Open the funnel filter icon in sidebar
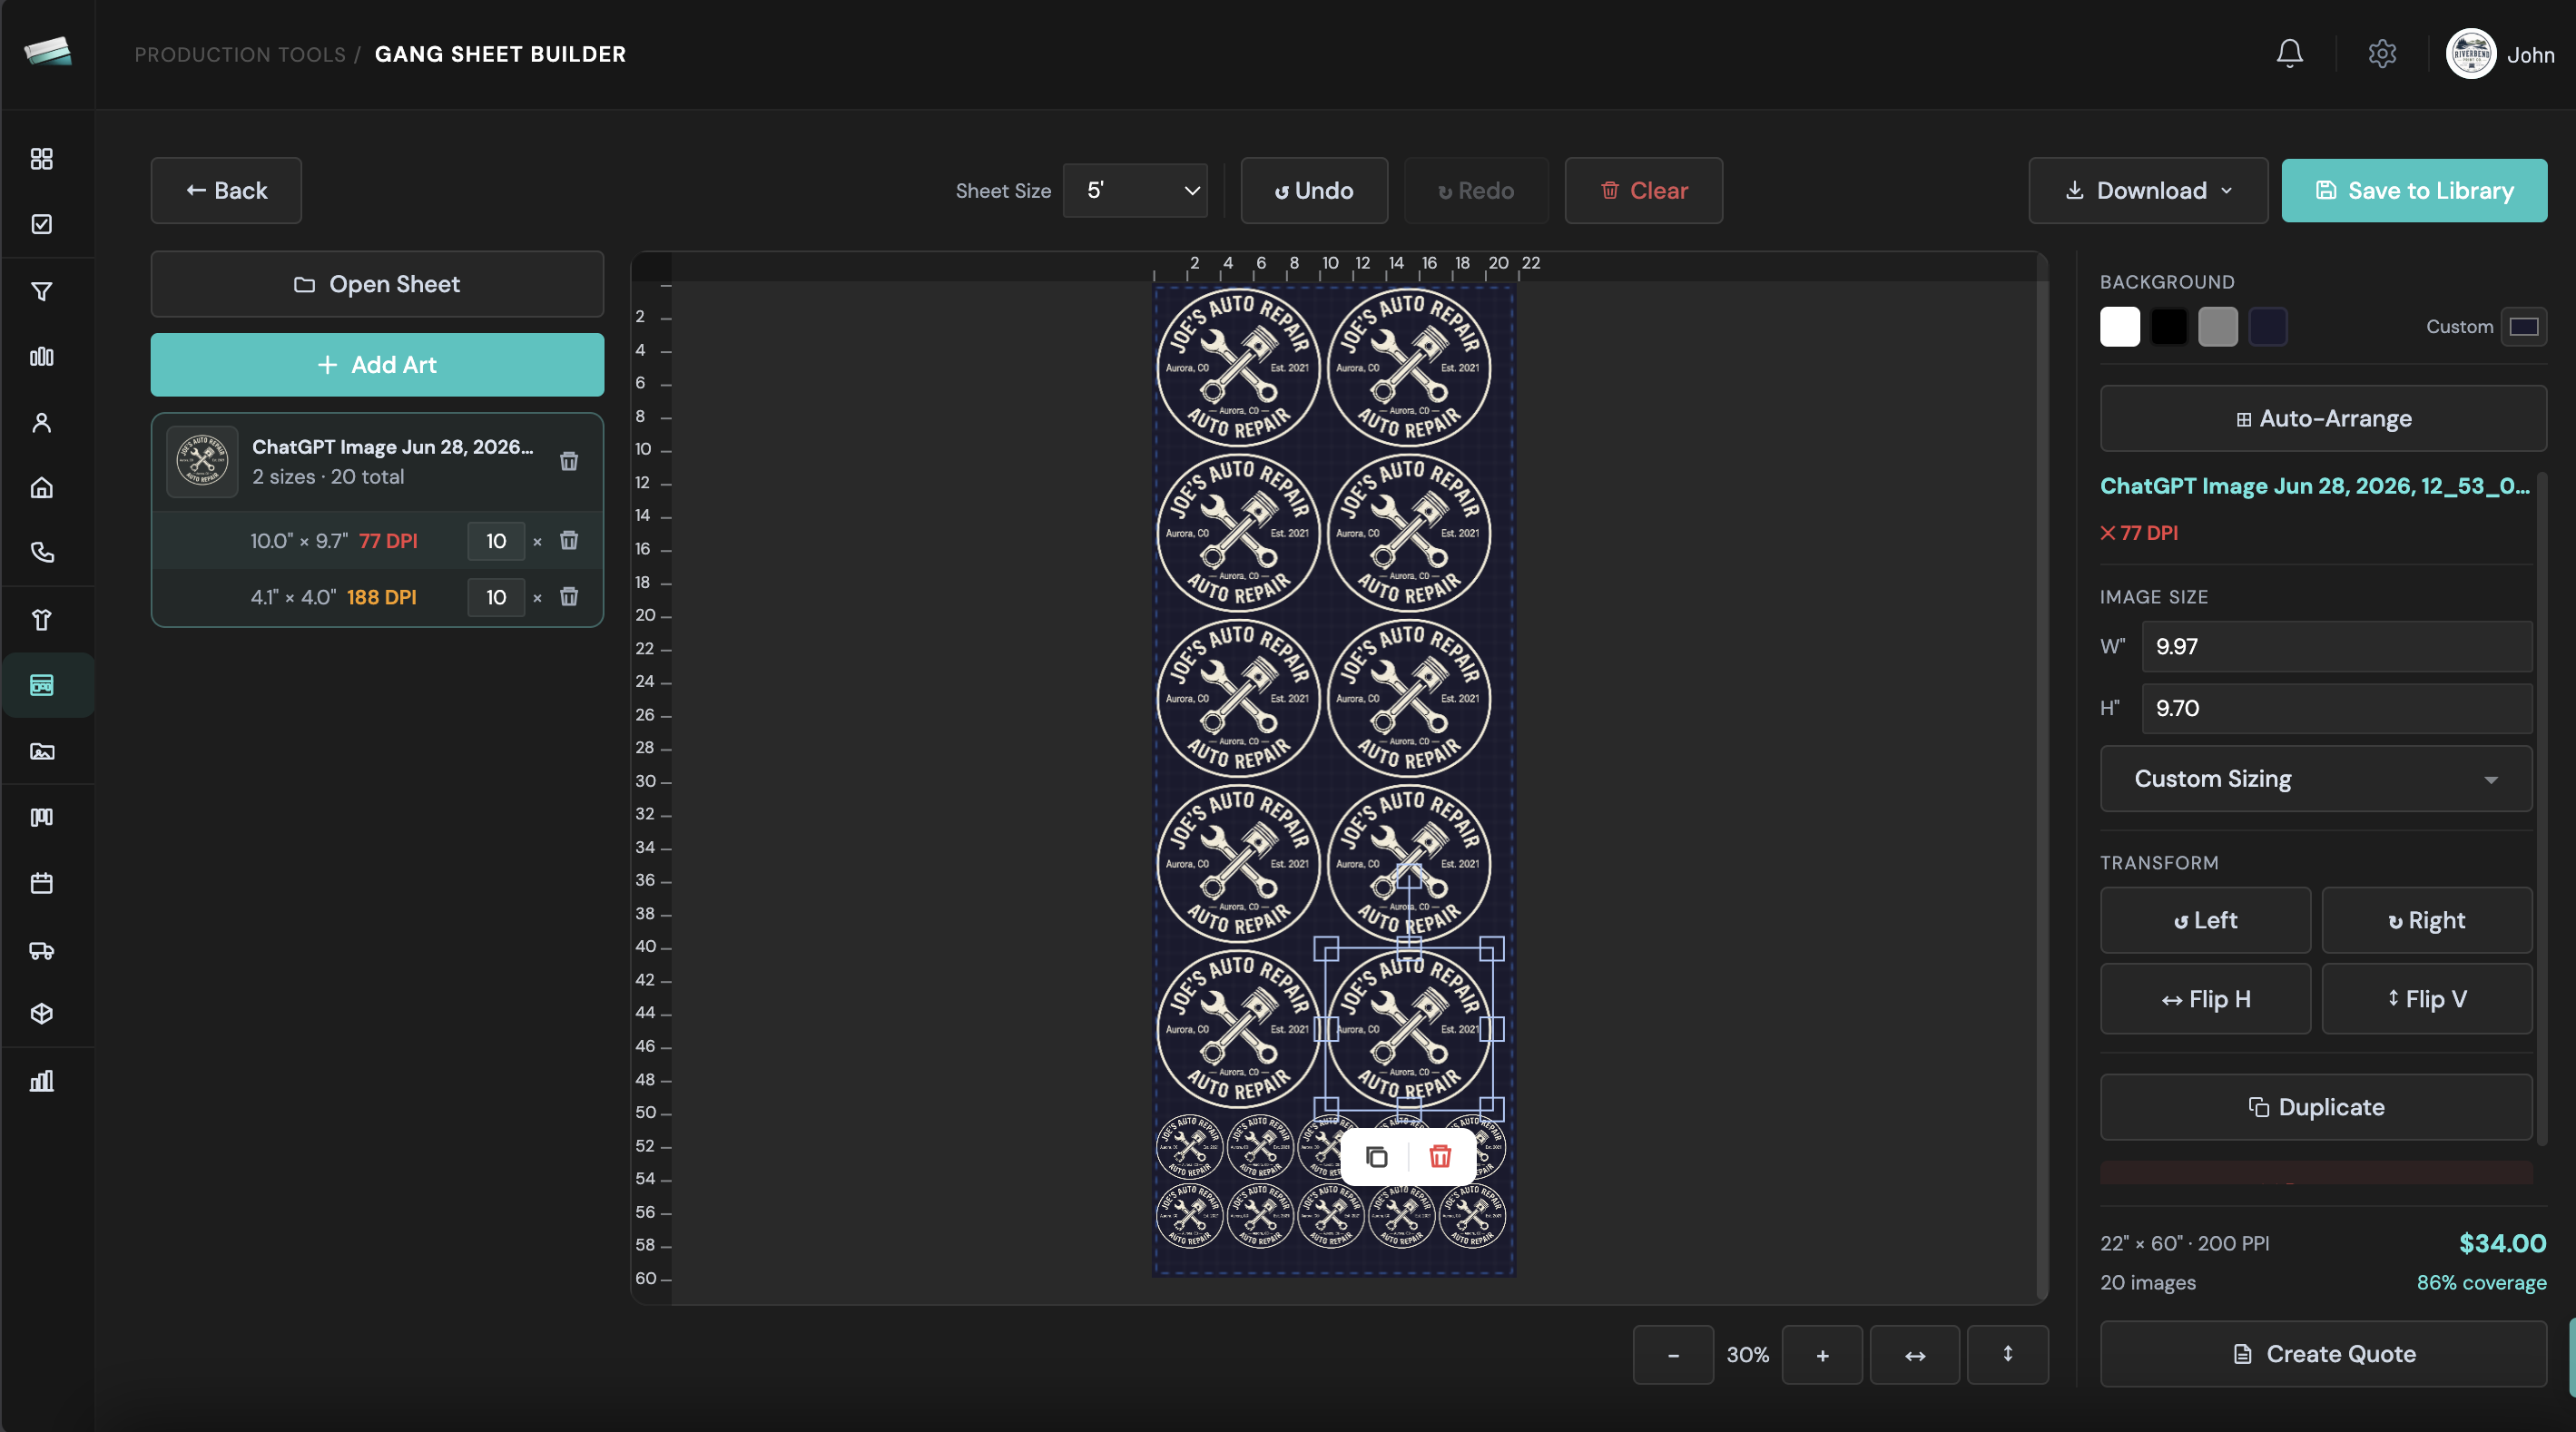This screenshot has width=2576, height=1432. coord(41,292)
